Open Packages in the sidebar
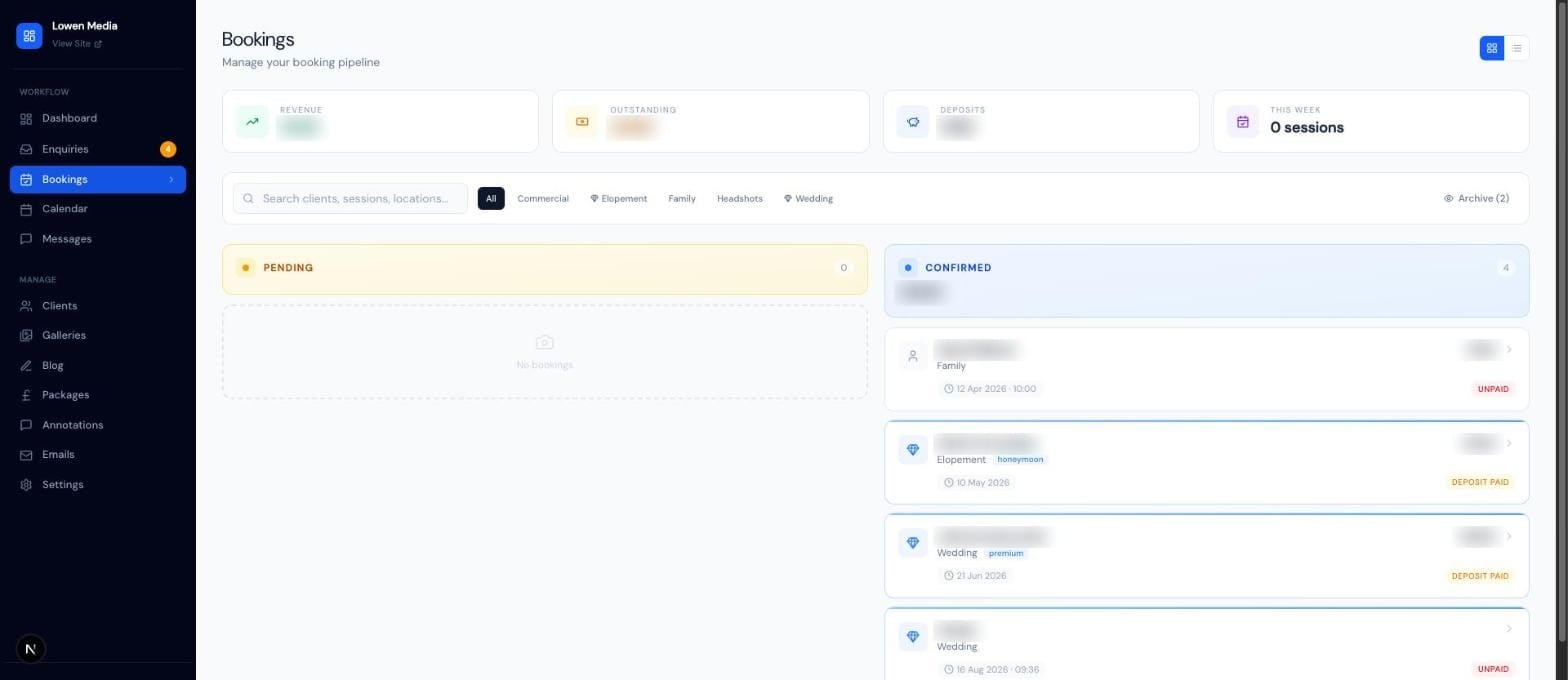Image resolution: width=1568 pixels, height=680 pixels. pyautogui.click(x=97, y=395)
